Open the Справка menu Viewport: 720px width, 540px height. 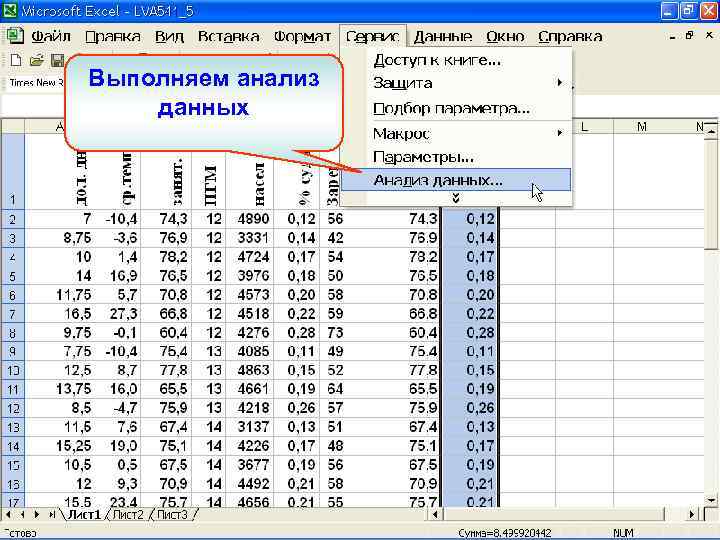(570, 36)
